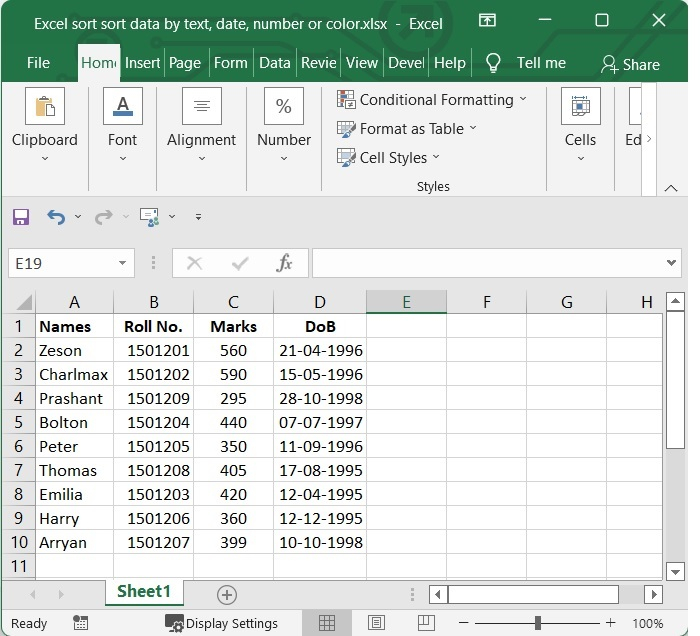
Task: Click Display Settings in status bar
Action: point(222,623)
